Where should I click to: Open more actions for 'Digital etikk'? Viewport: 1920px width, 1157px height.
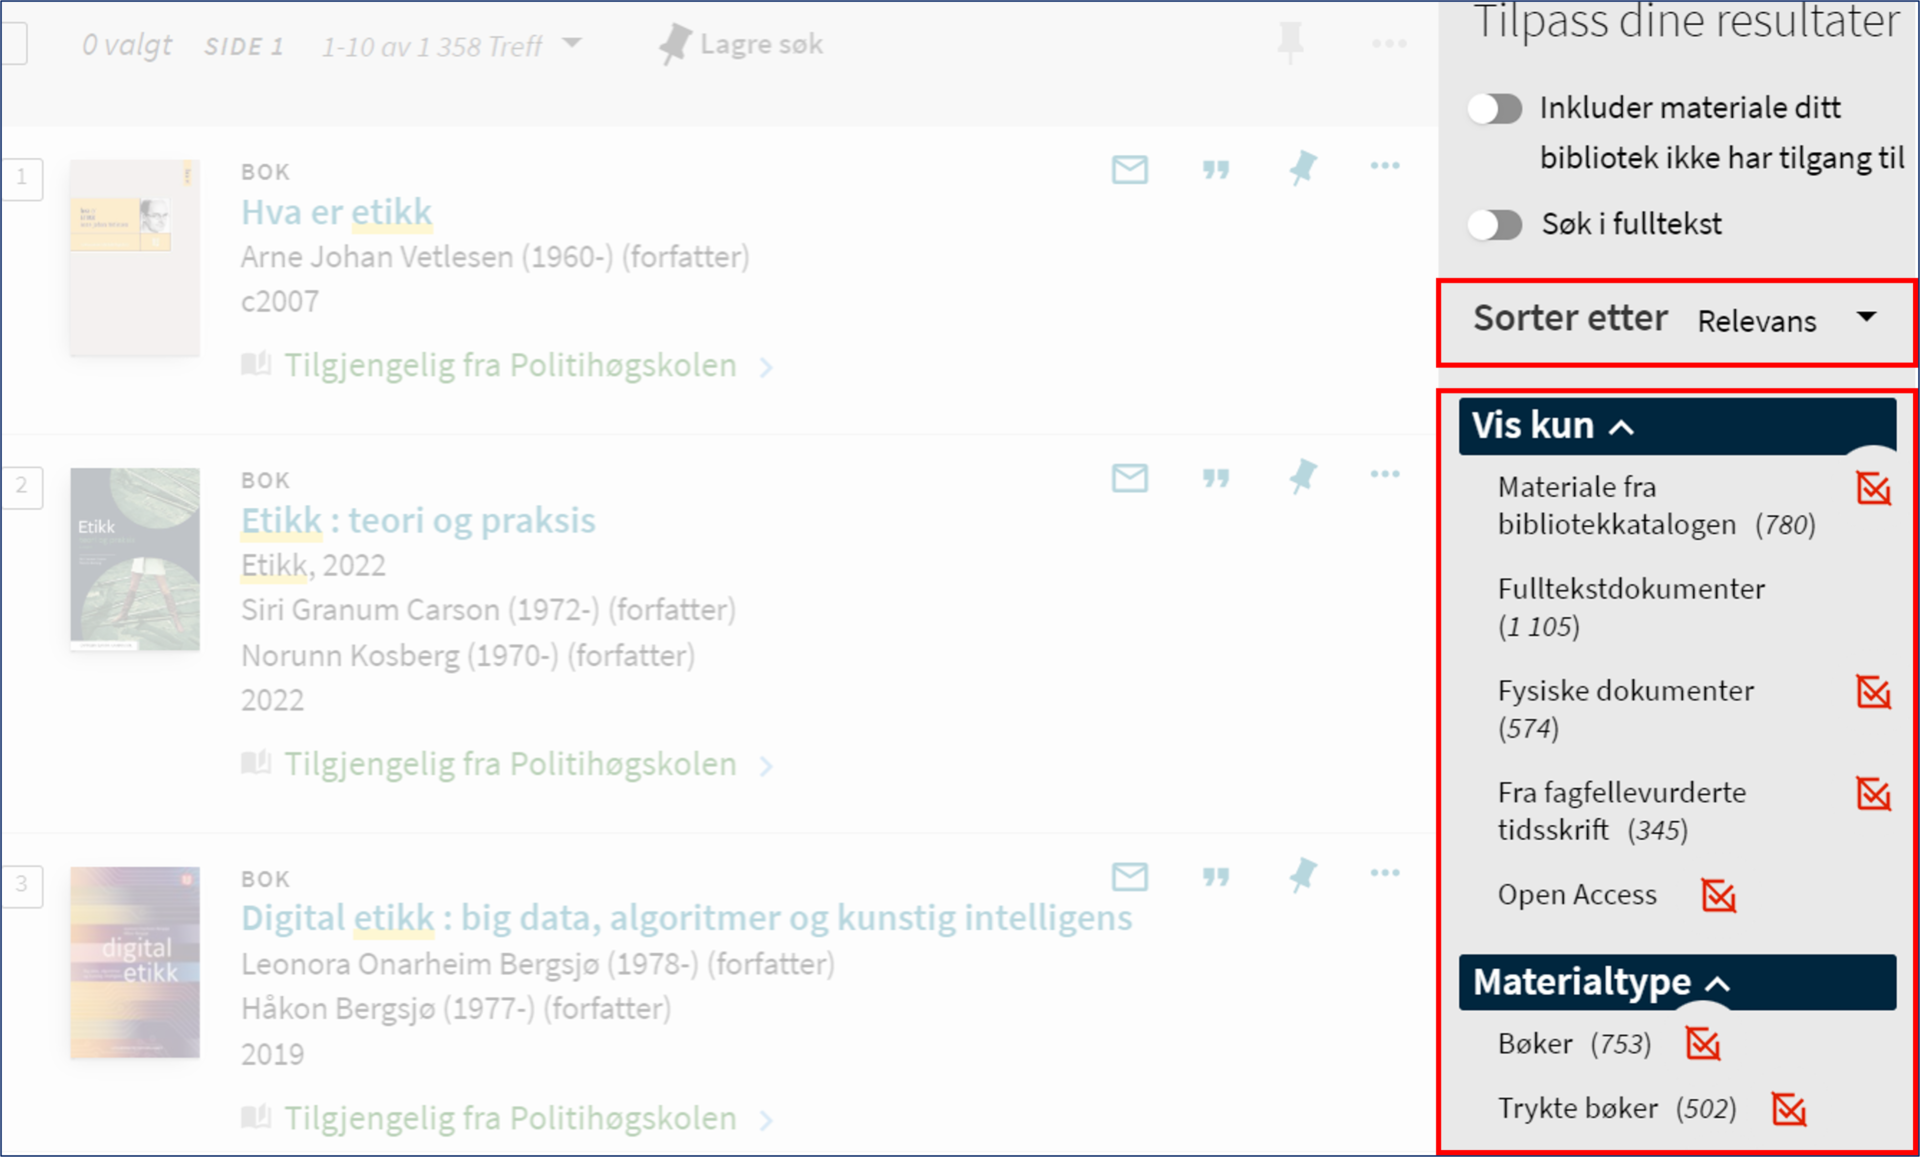pos(1385,873)
